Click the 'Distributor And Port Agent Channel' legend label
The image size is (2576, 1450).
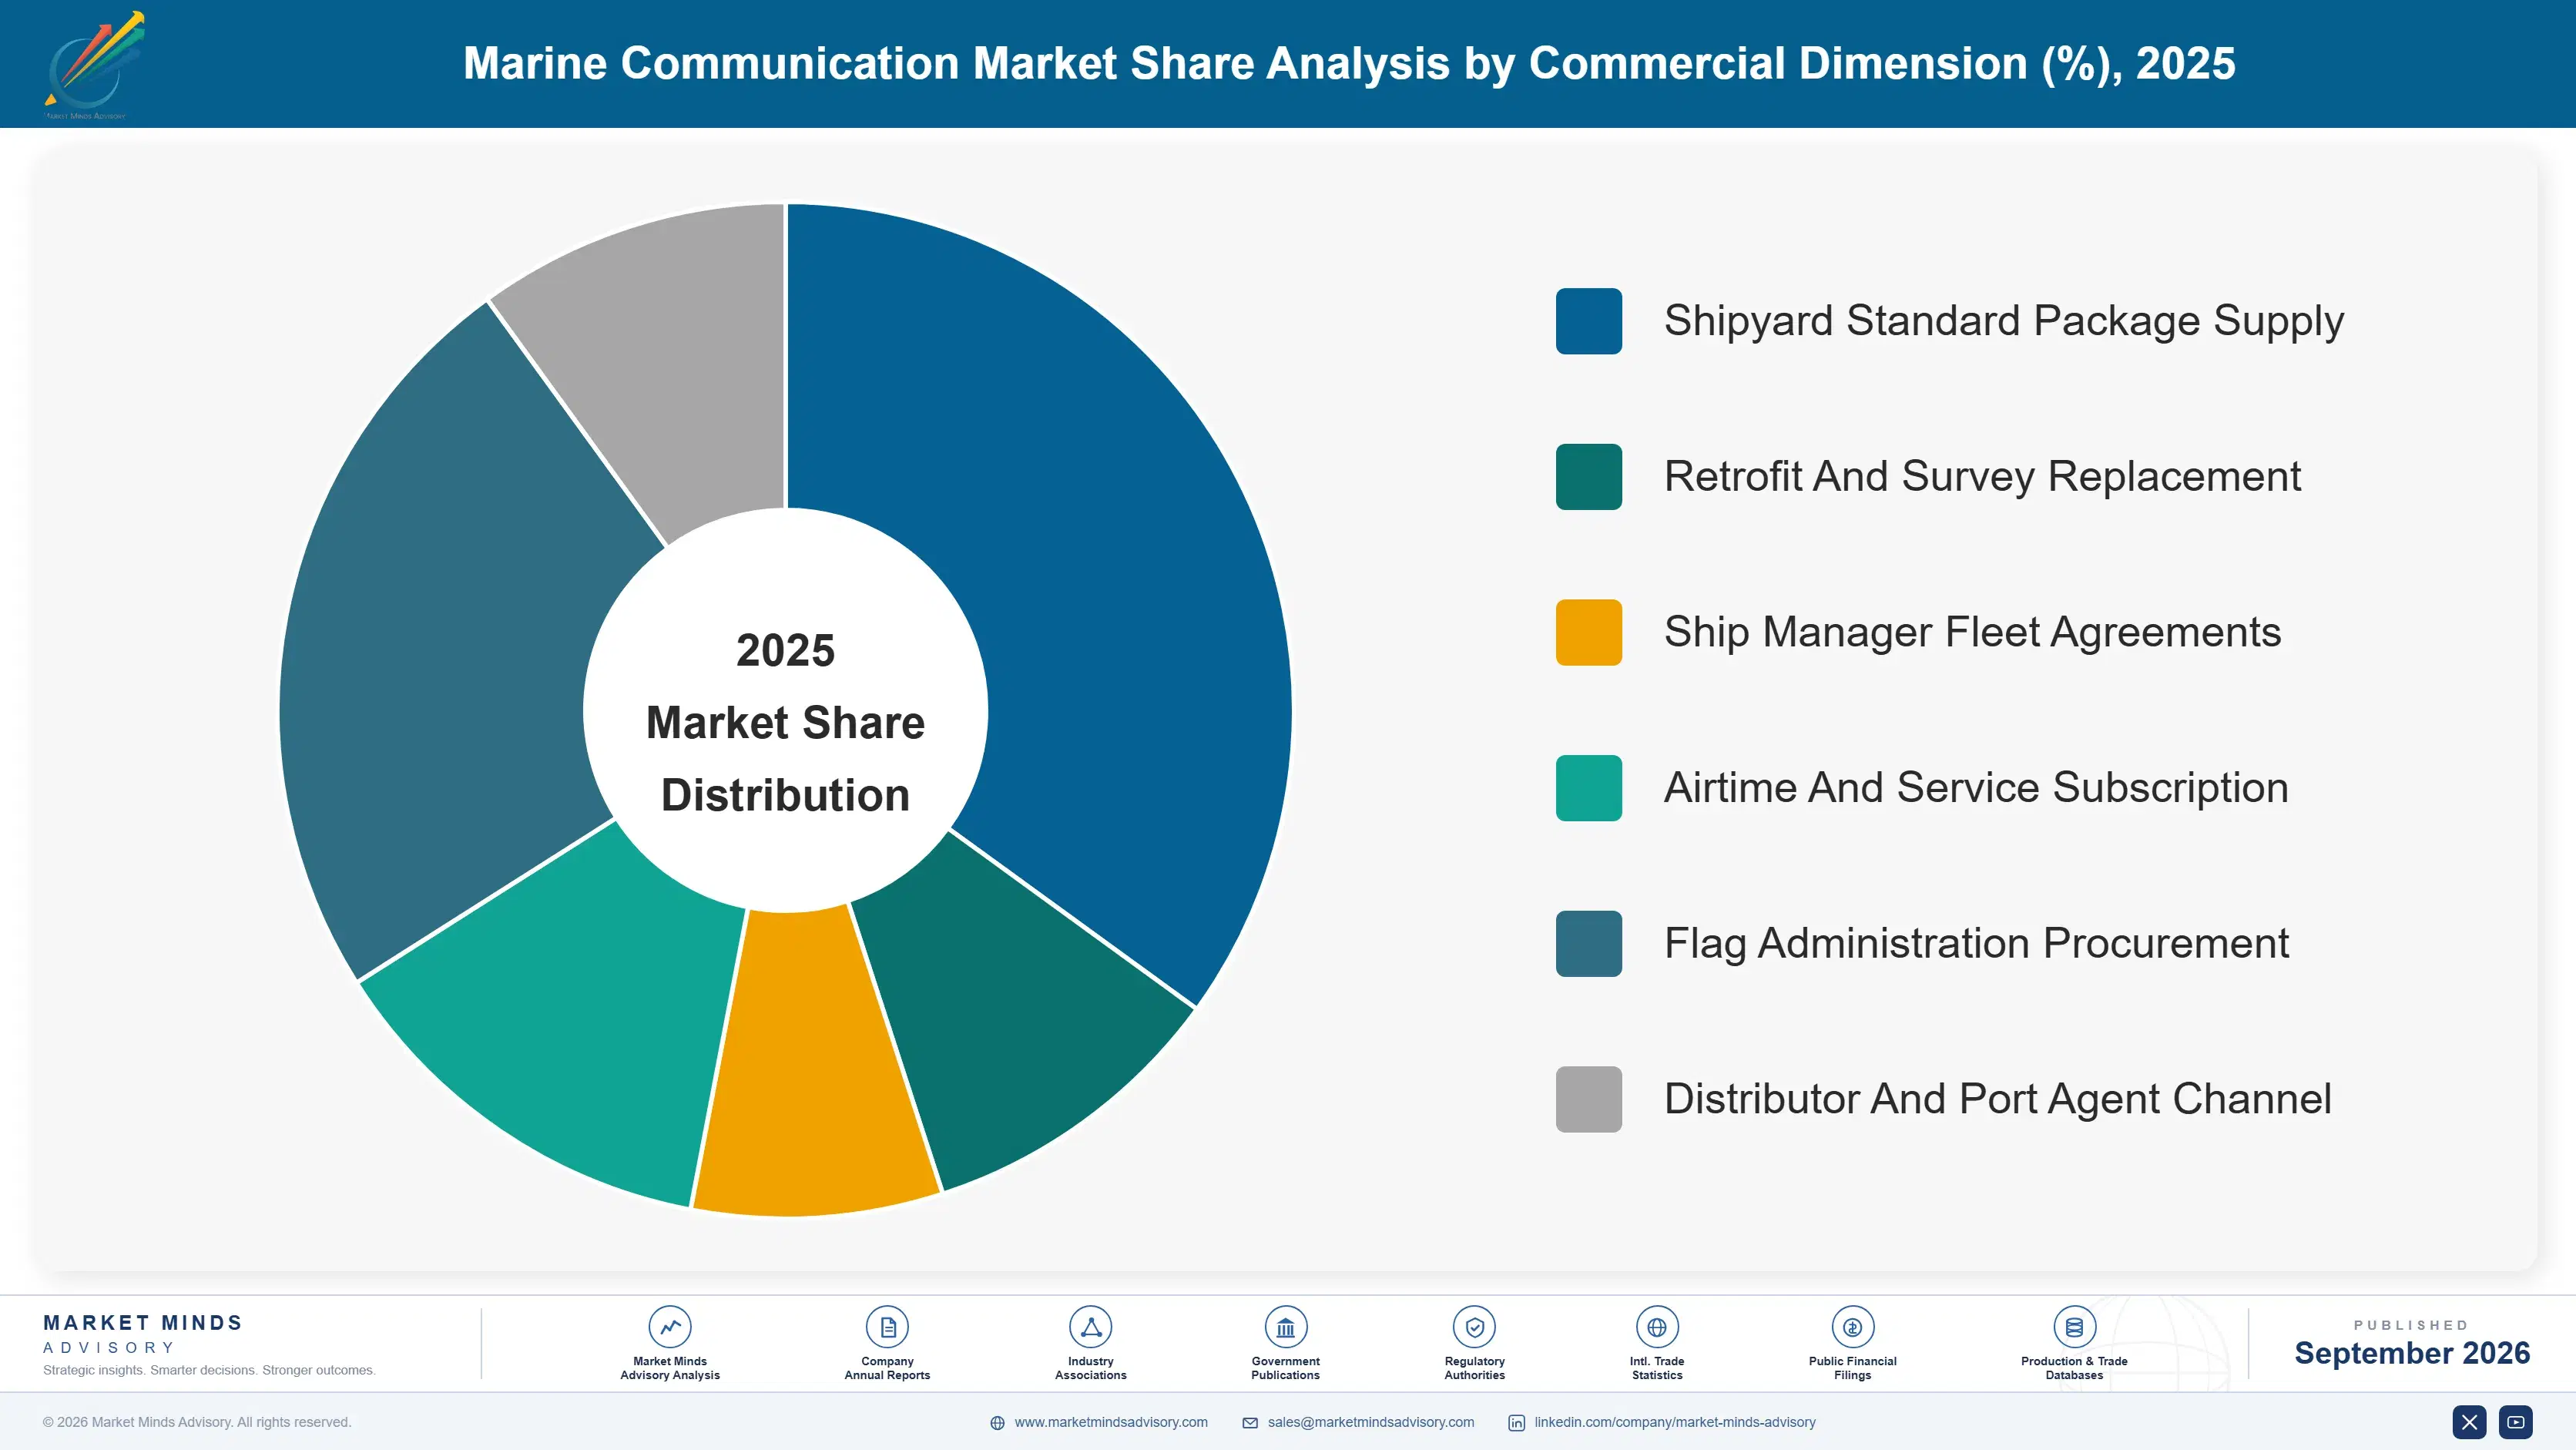click(1997, 1099)
